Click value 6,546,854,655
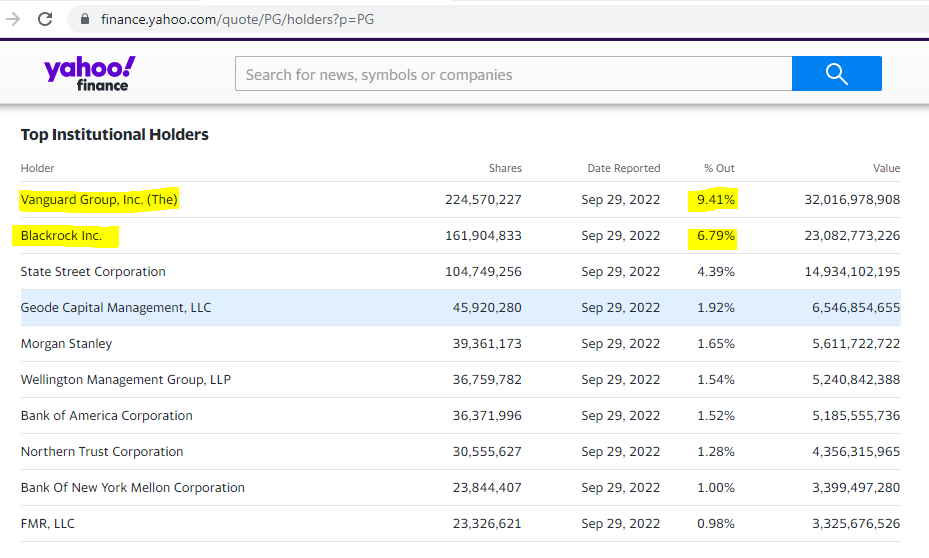The width and height of the screenshot is (929, 558). pyautogui.click(x=856, y=307)
